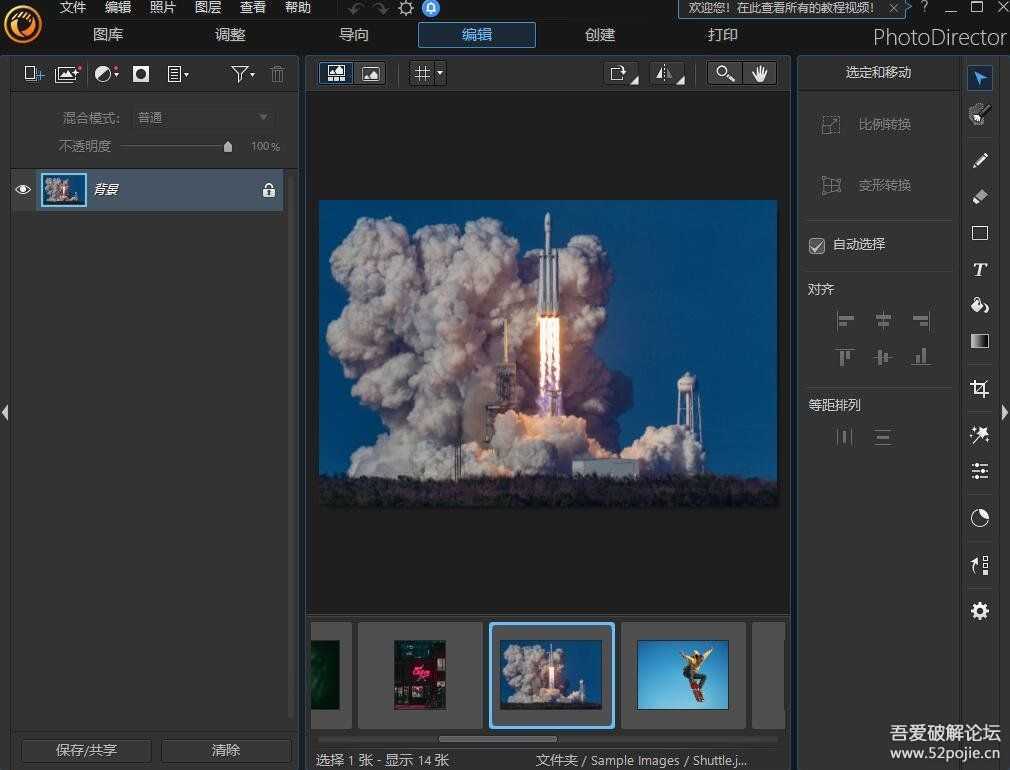
Task: Select the Crop tool
Action: [x=980, y=389]
